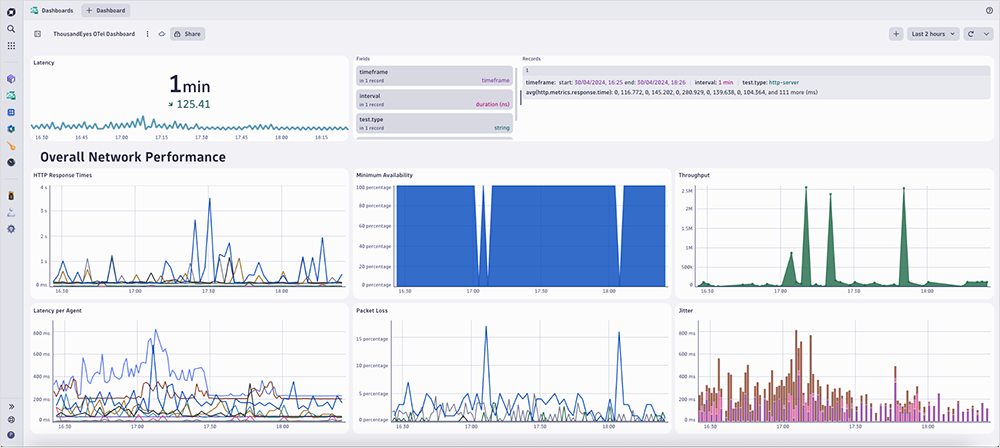Click the cloud sync status icon
The height and width of the screenshot is (448, 1000).
(161, 33)
